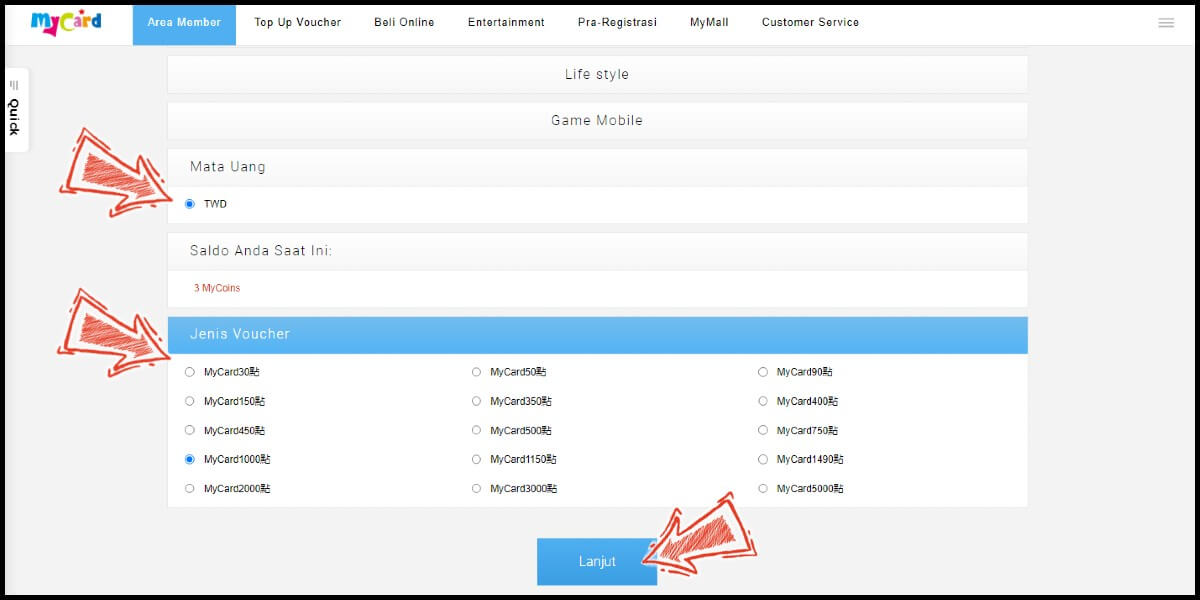Click the Saldo Anda Saat Ini heading

[261, 250]
